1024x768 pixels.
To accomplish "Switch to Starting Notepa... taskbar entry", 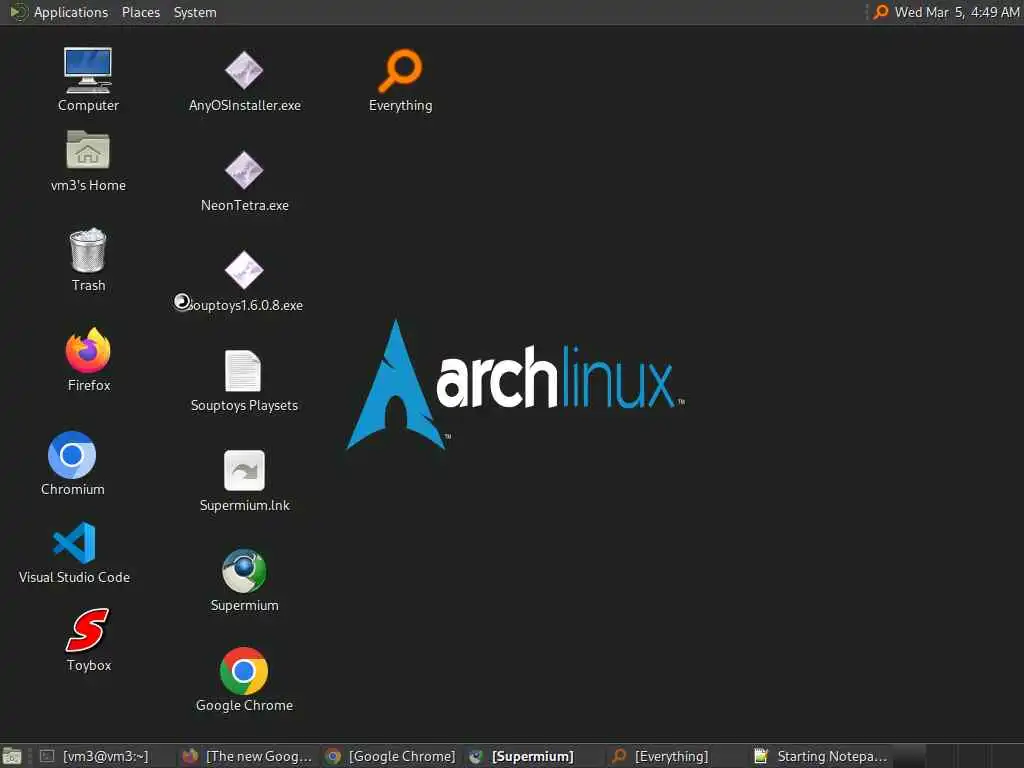I will pyautogui.click(x=820, y=756).
